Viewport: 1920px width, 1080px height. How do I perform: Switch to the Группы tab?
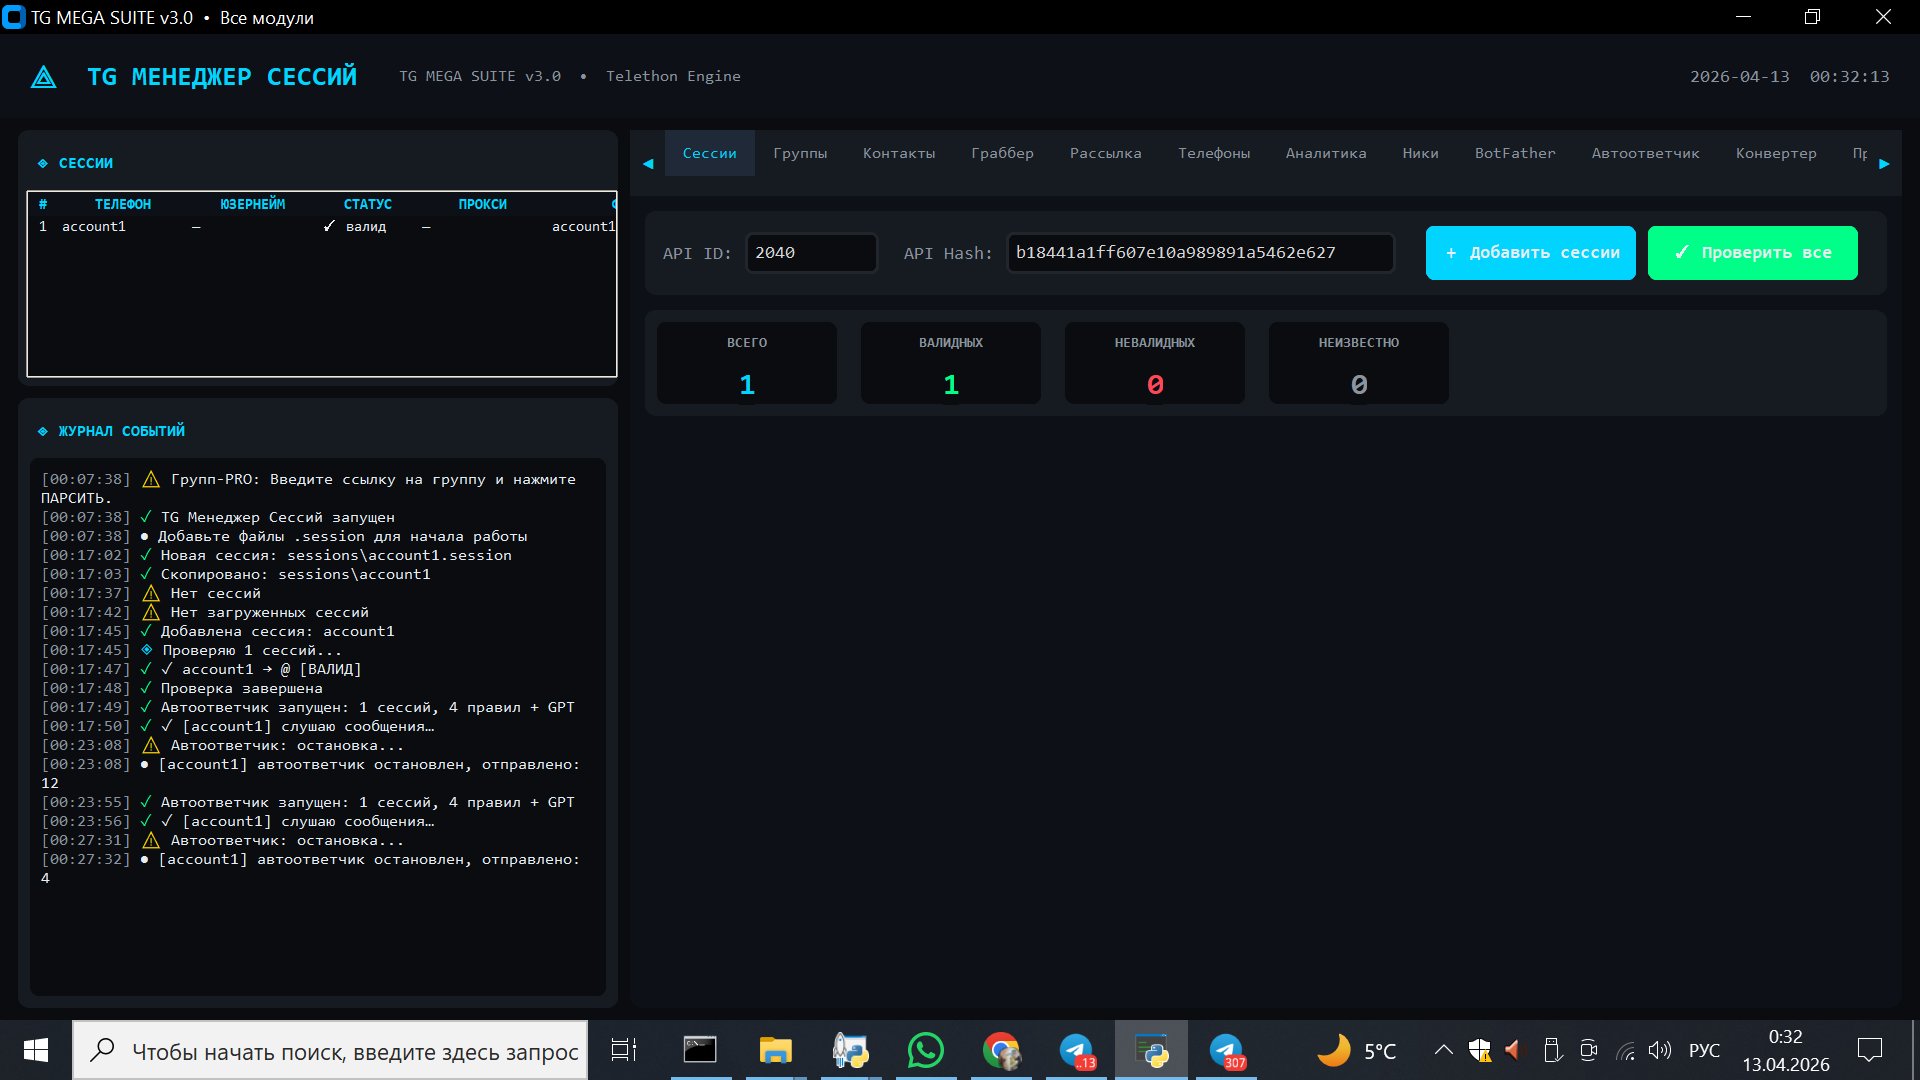(800, 153)
